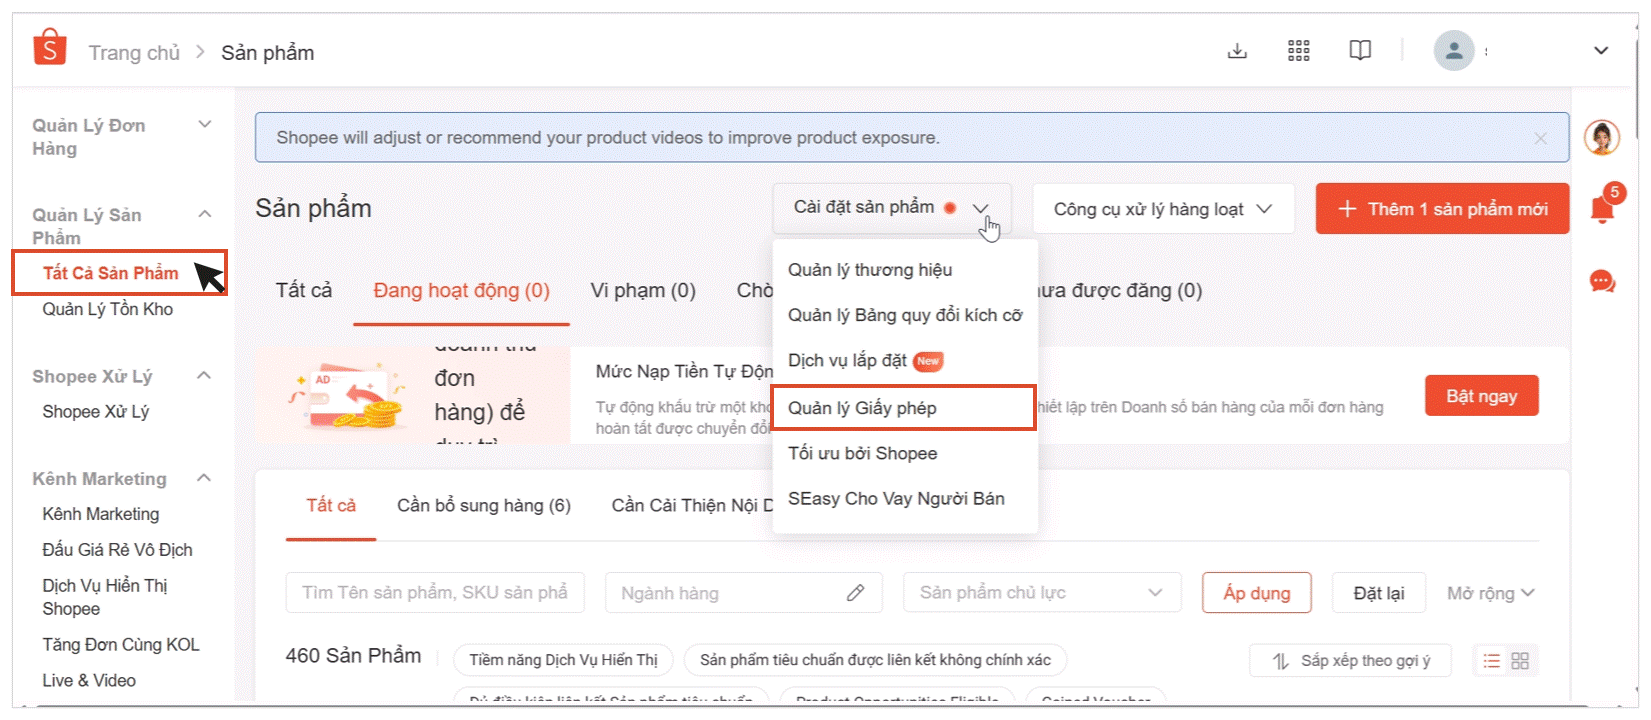Viewport: 1651px width, 720px height.
Task: Switch to list view icon
Action: tap(1491, 661)
